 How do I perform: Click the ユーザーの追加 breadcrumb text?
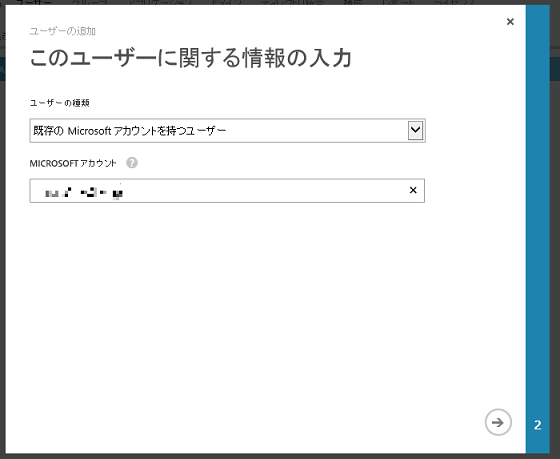tap(62, 31)
